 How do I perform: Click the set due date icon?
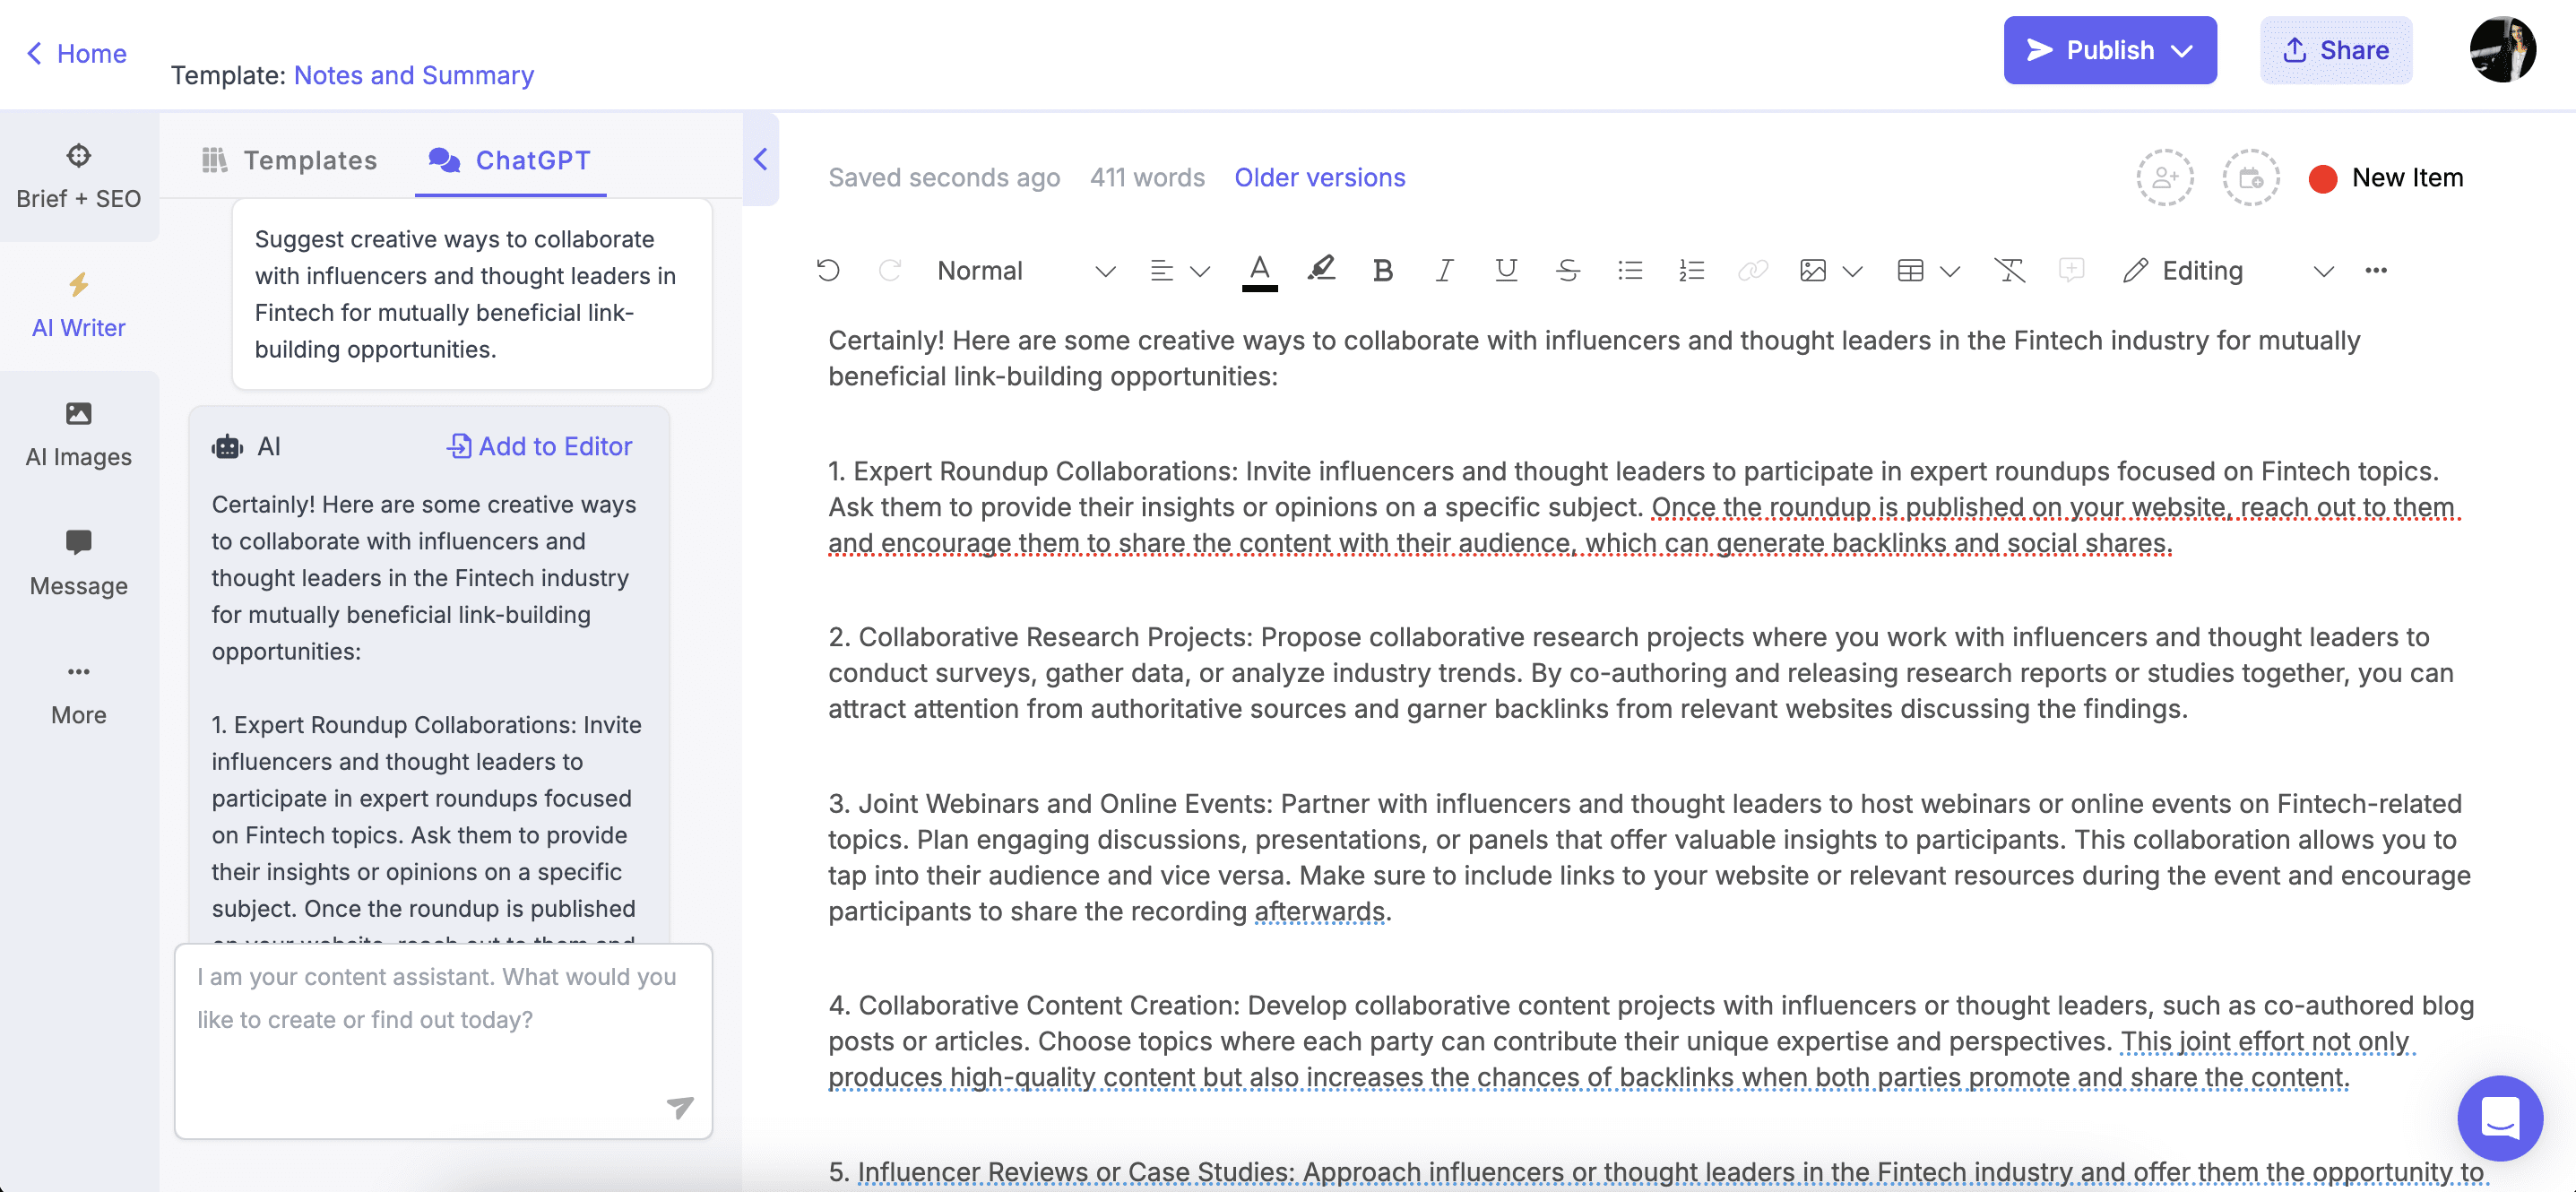pos(2250,178)
